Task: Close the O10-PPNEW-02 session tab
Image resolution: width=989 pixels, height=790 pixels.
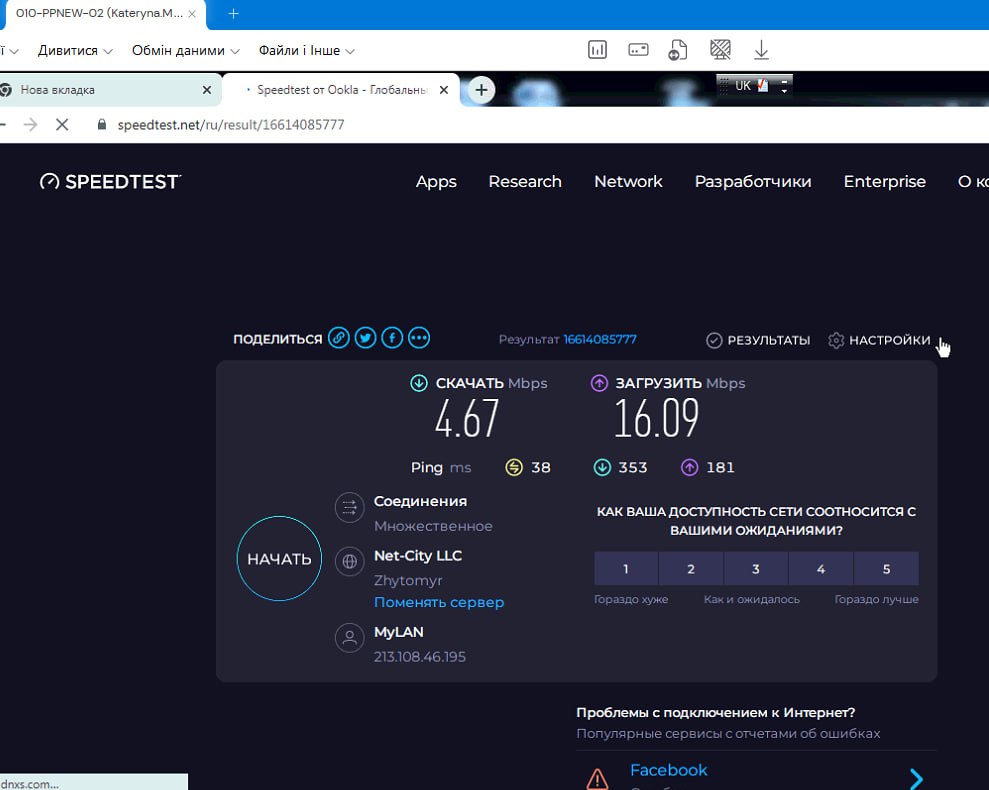Action: (x=192, y=14)
